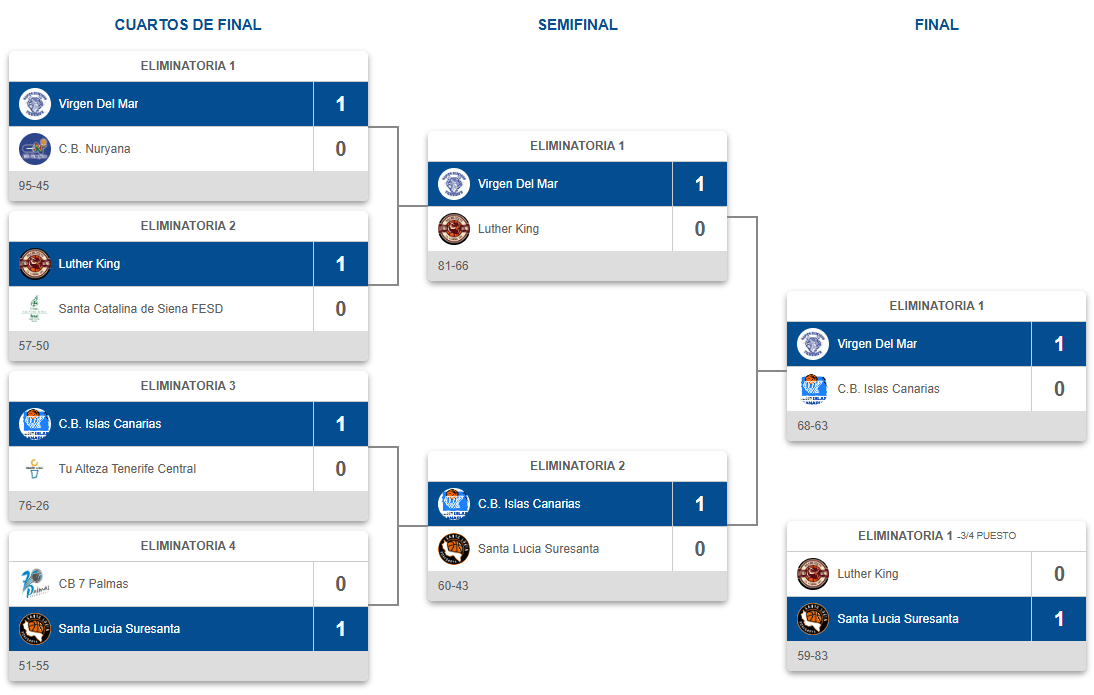
Task: Click Virgen Del Mar logo in quarterfinal Eliminatoria 1
Action: click(x=34, y=104)
